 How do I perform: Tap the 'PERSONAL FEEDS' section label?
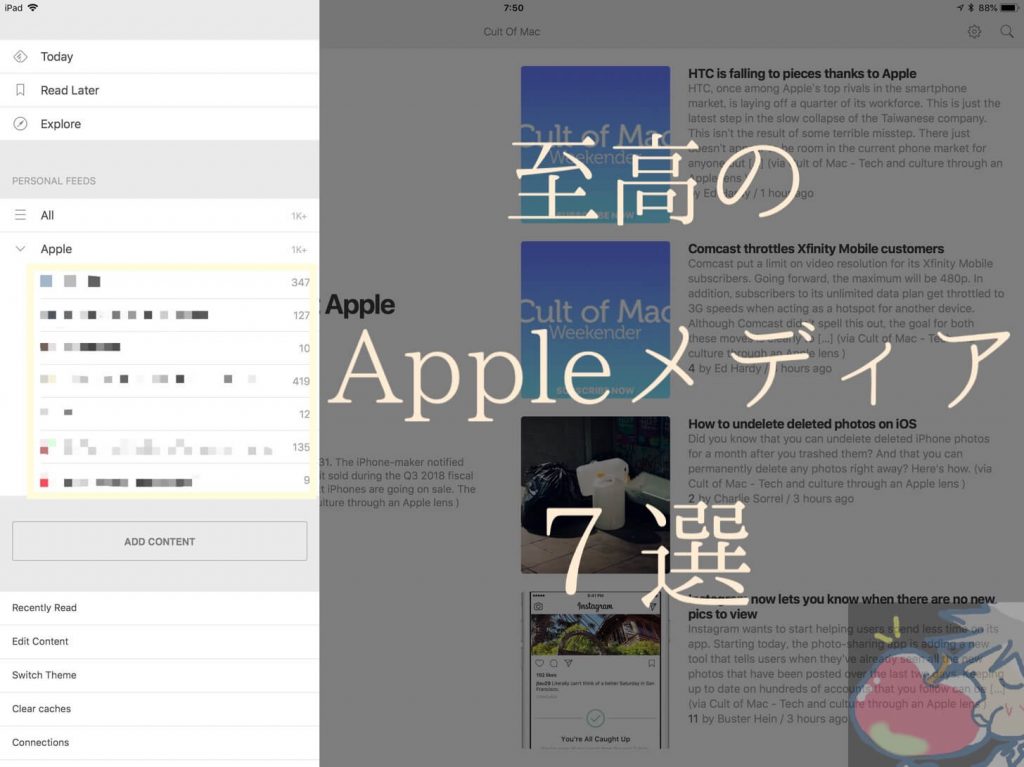tap(54, 181)
